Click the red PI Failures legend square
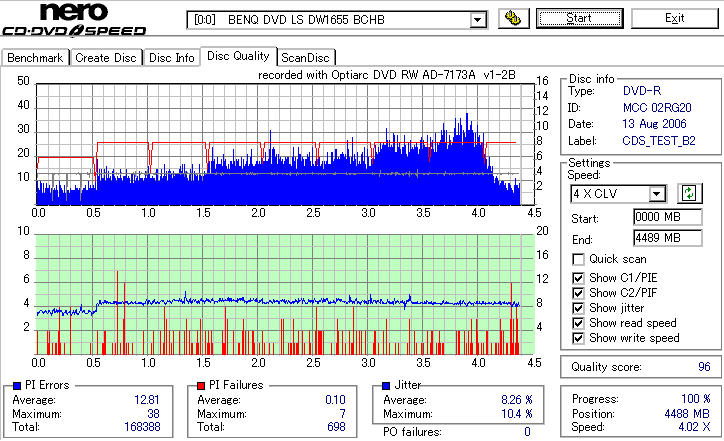The image size is (724, 441). click(x=201, y=386)
